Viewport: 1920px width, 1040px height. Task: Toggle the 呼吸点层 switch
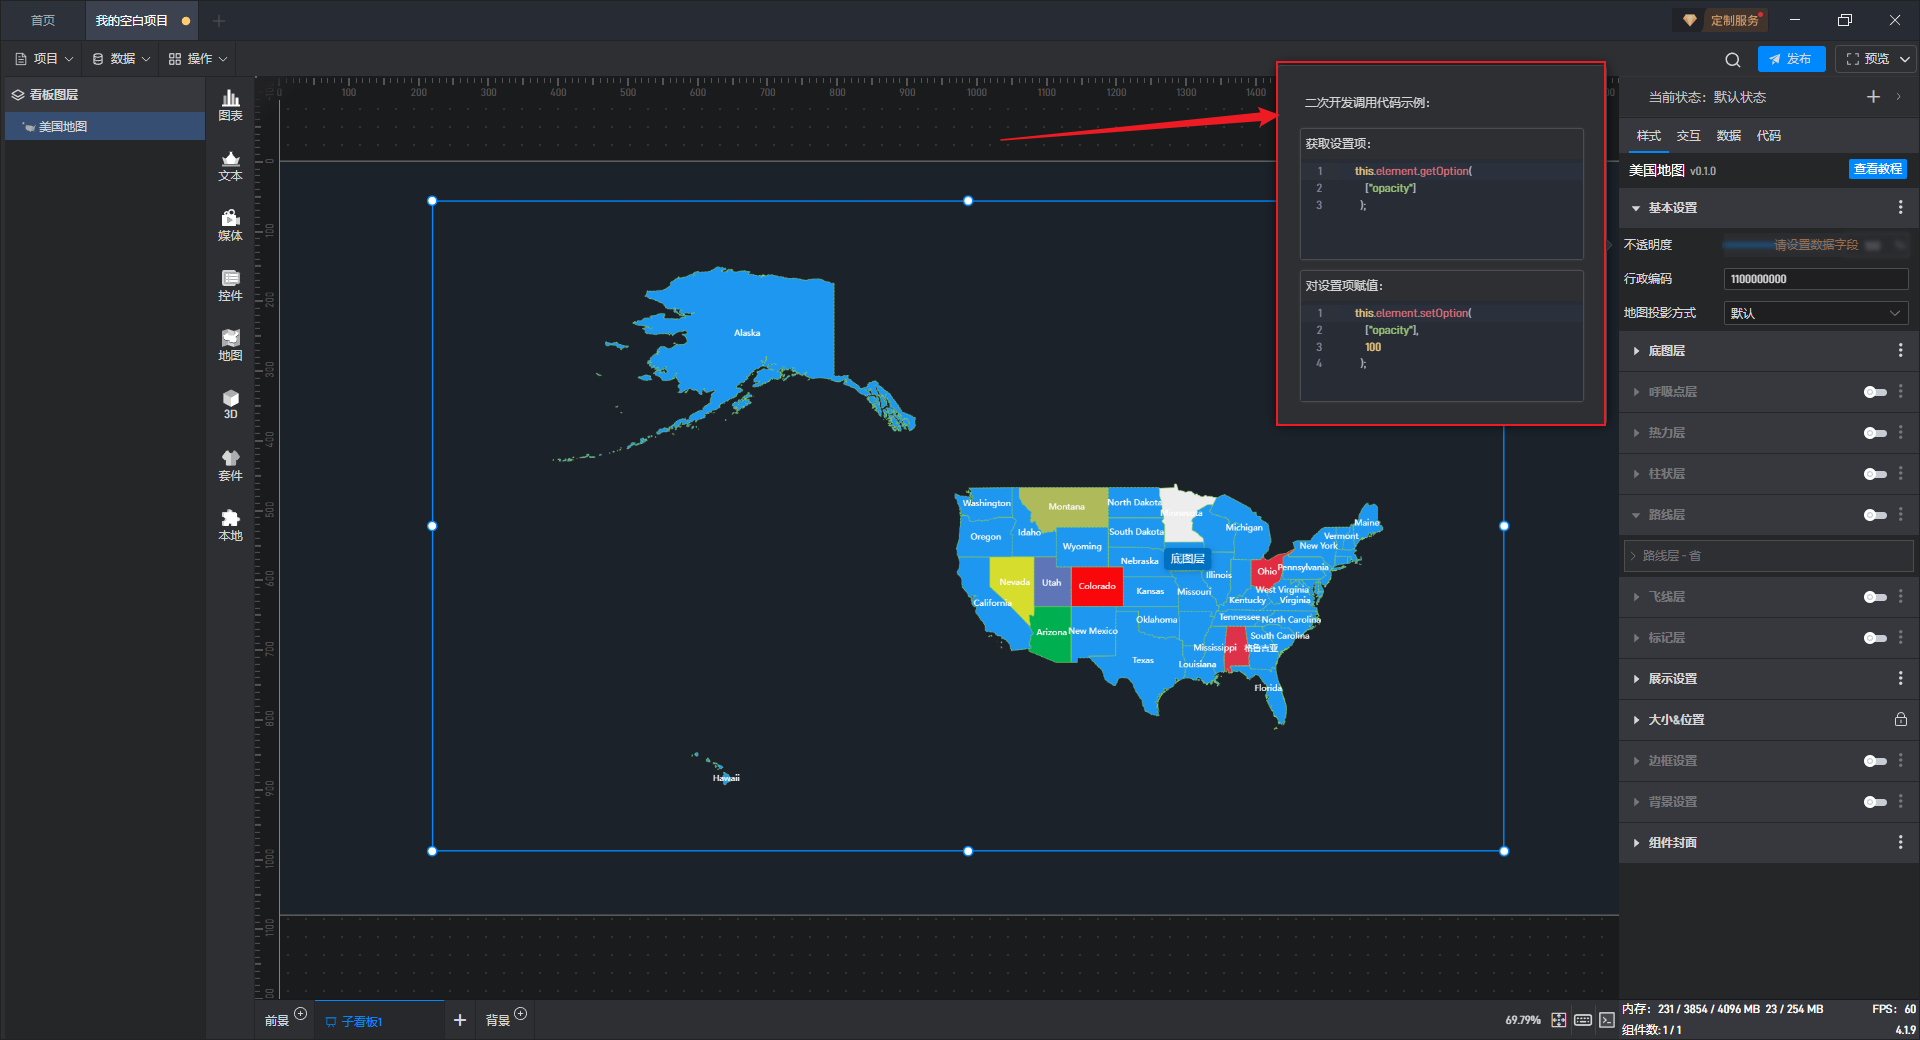click(x=1875, y=392)
